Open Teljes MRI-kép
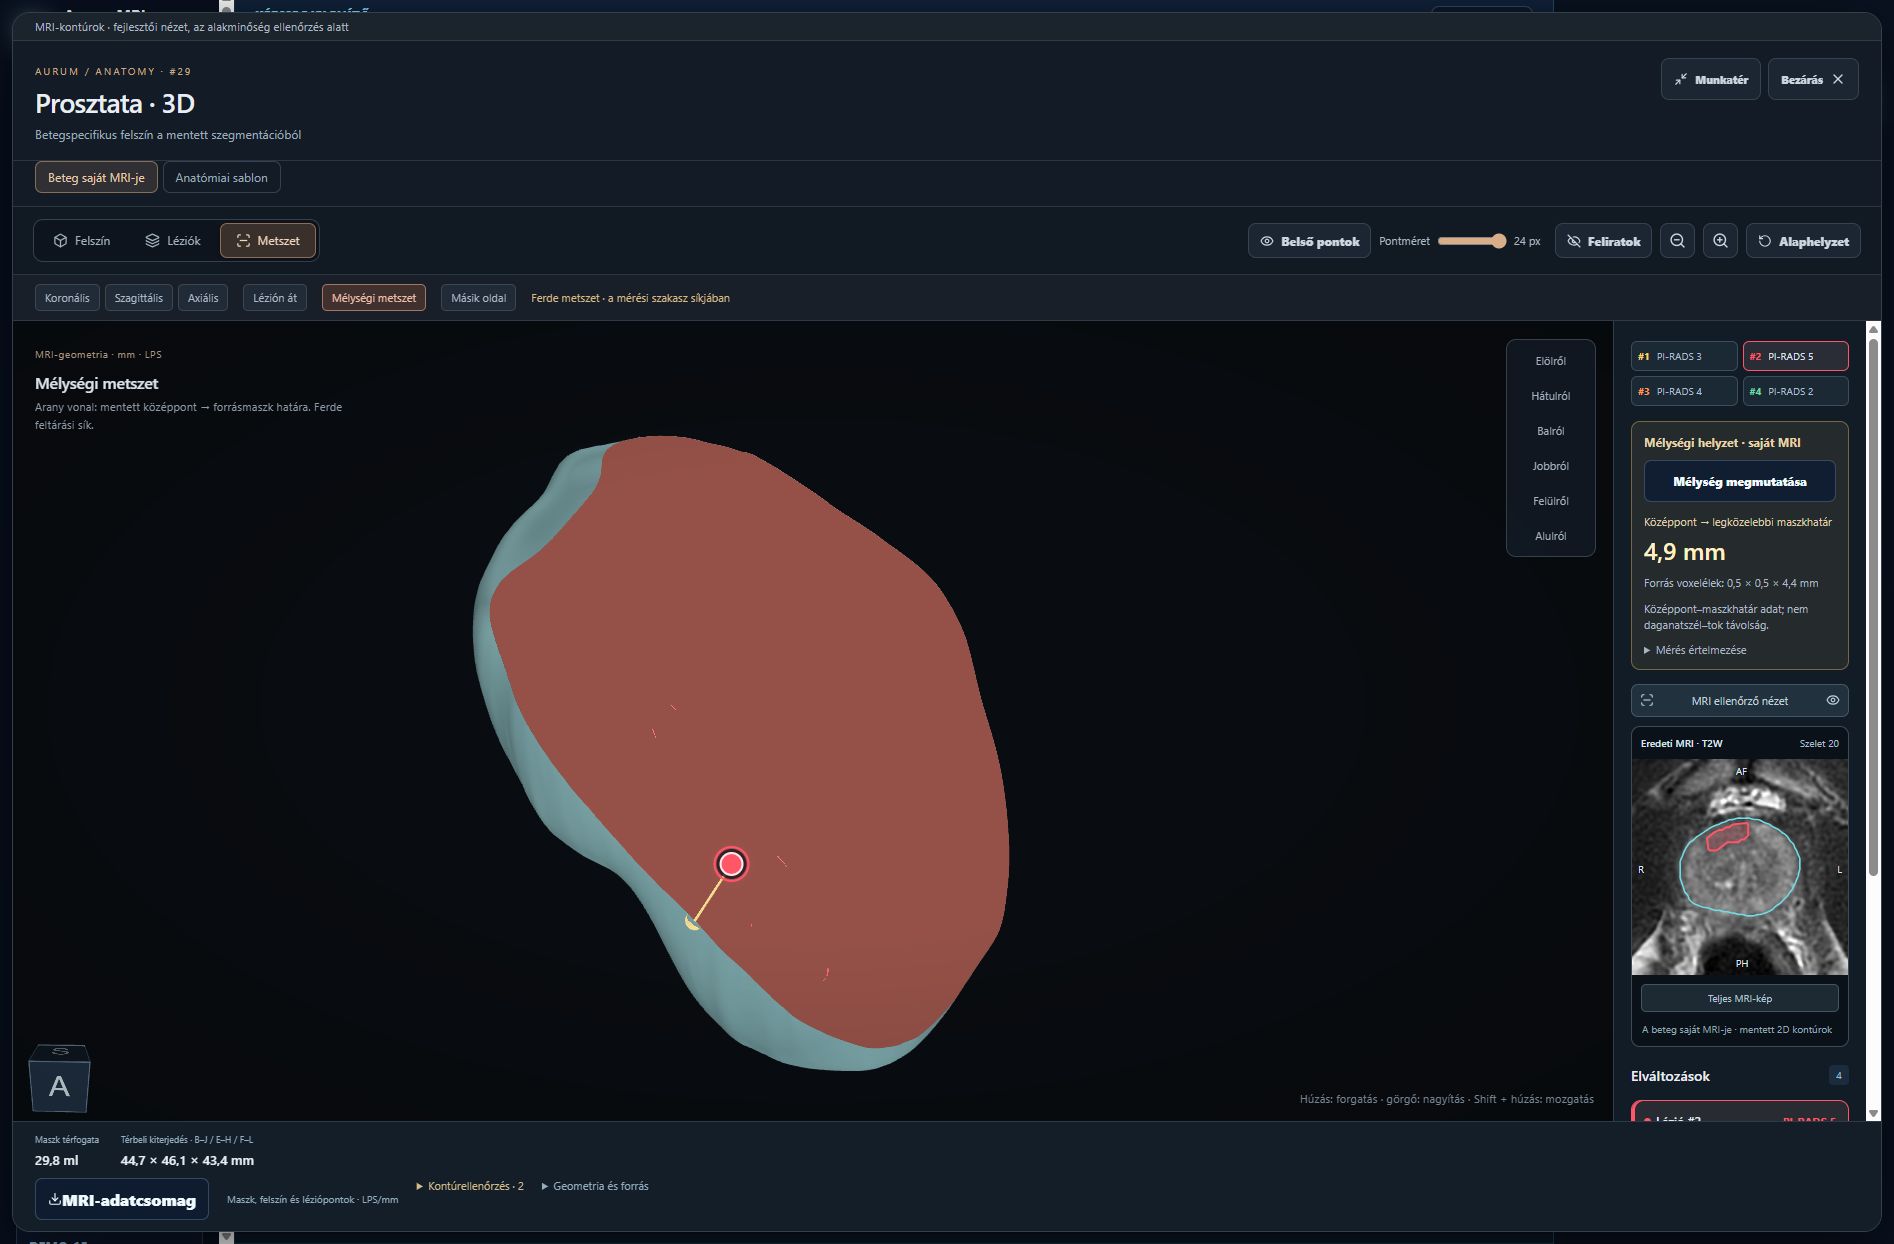This screenshot has height=1244, width=1894. (x=1739, y=998)
